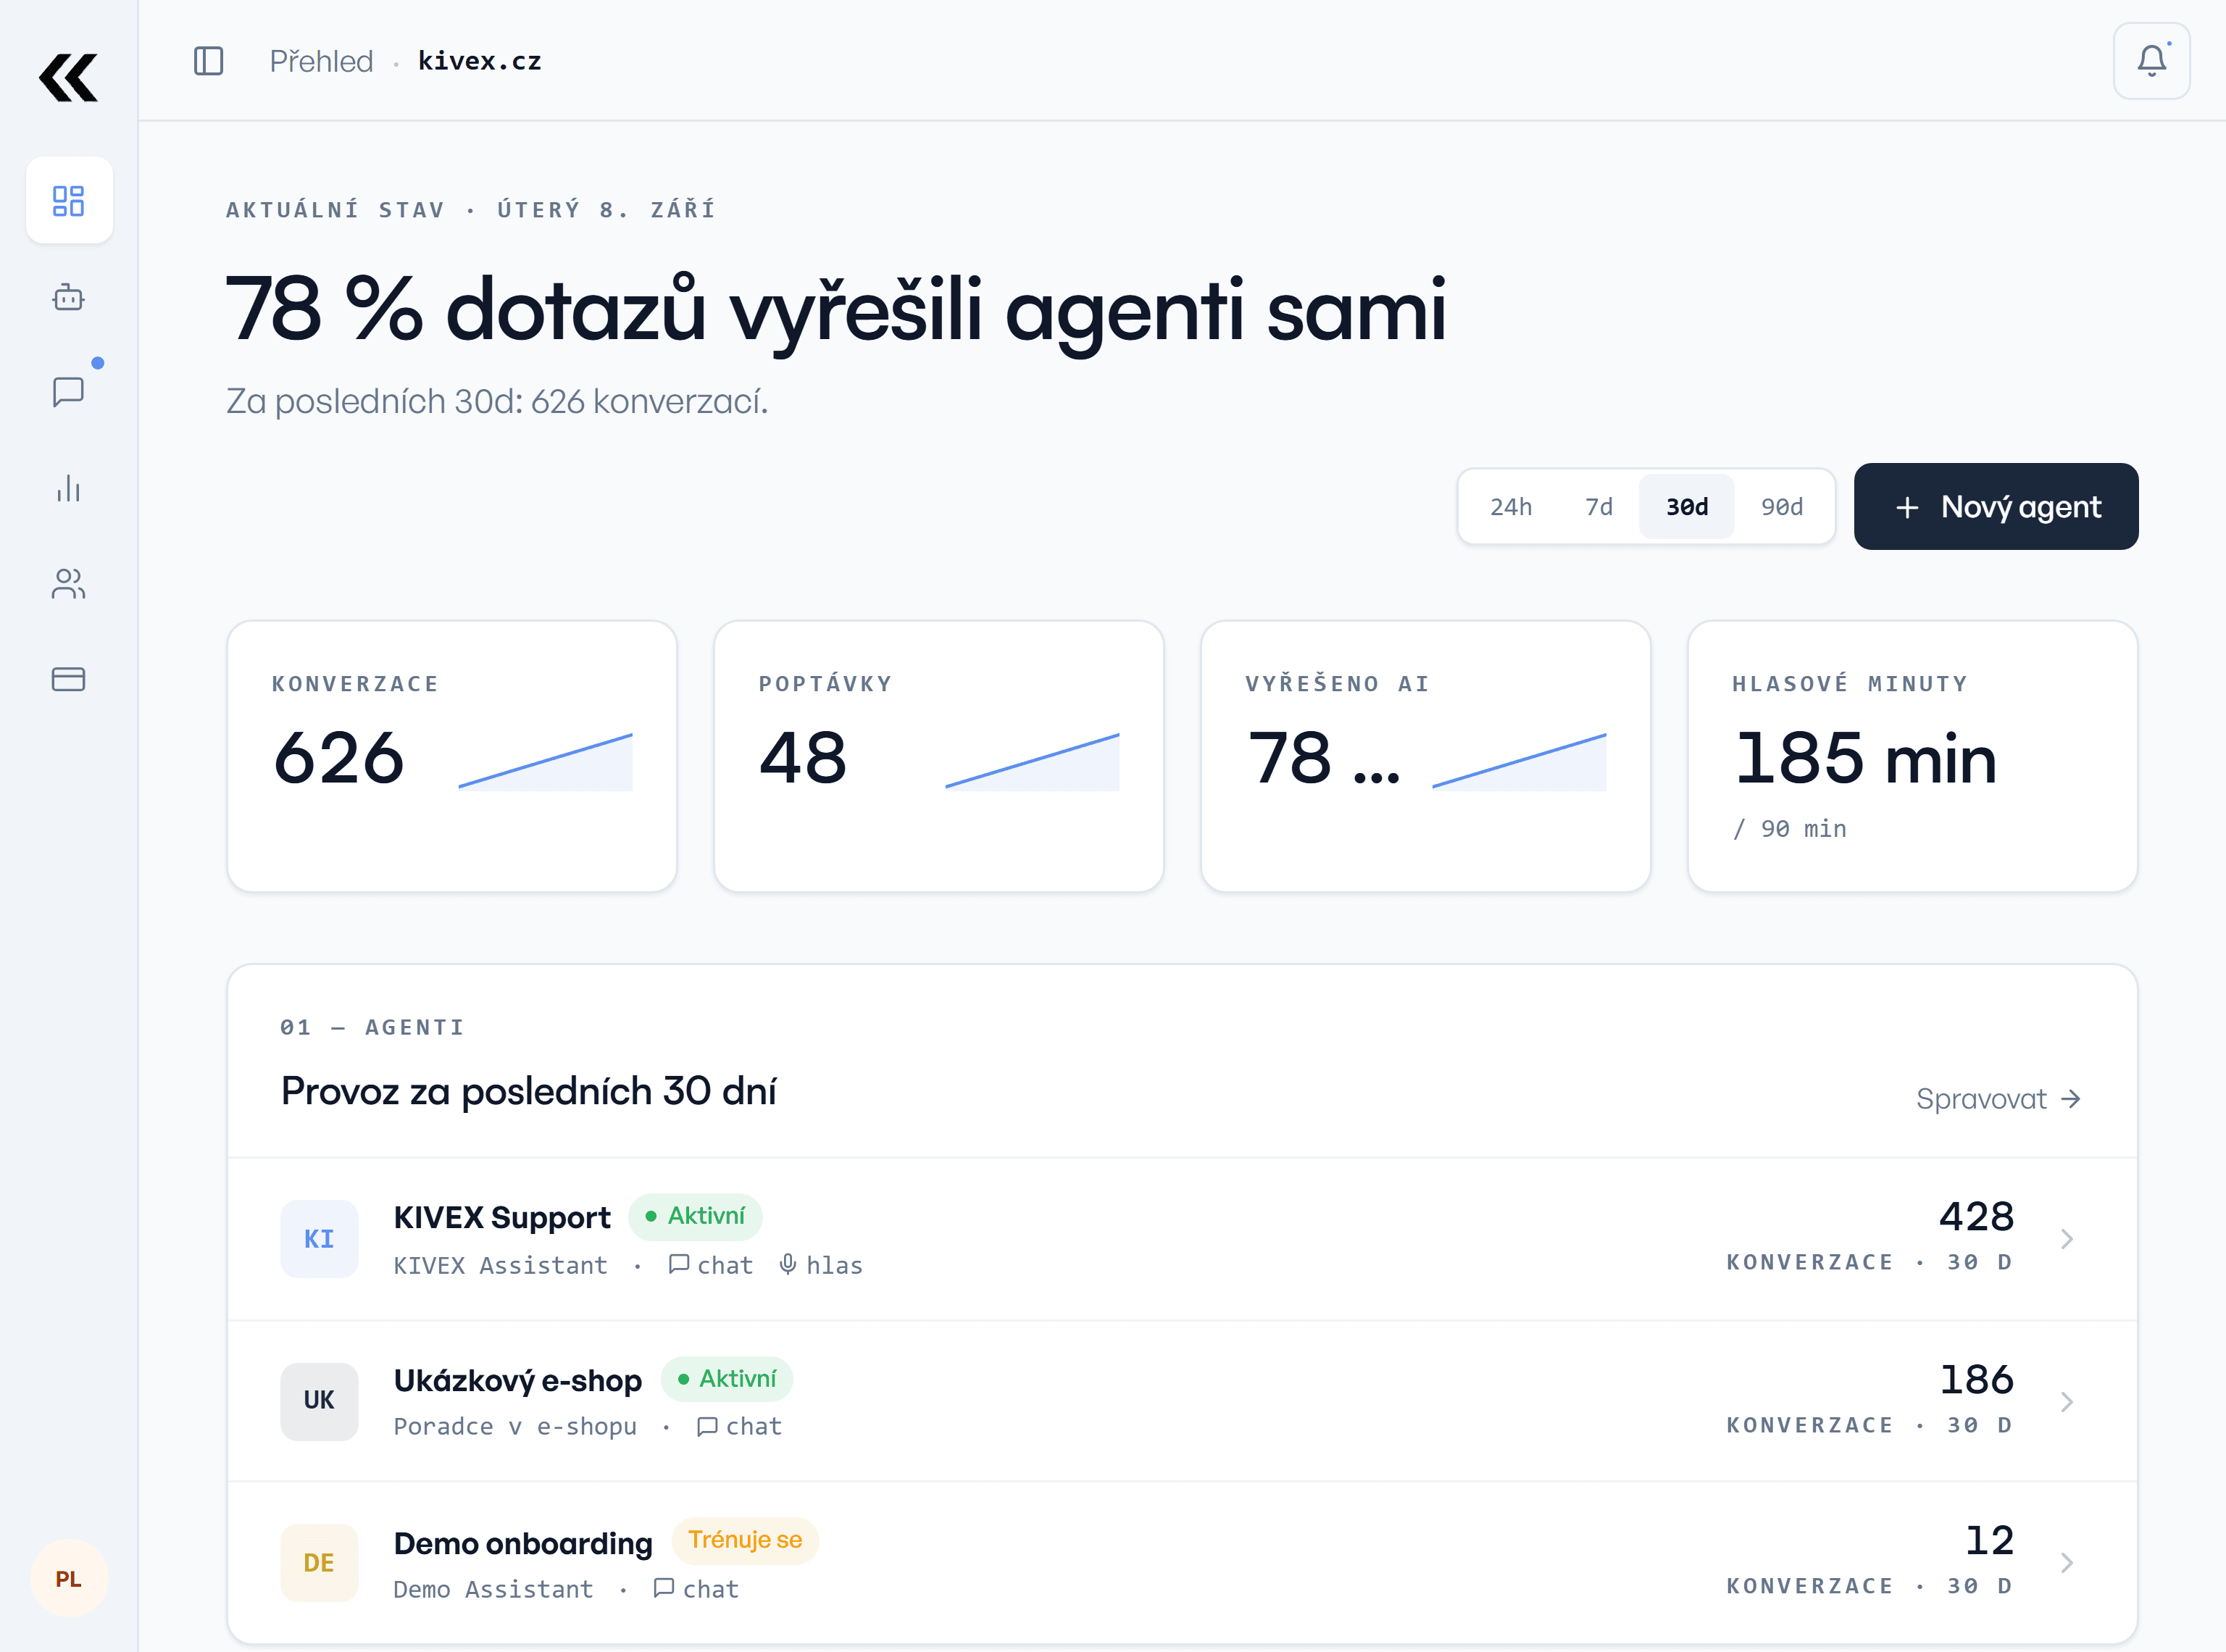2226x1652 pixels.
Task: Click the 12 conversations count
Action: click(1989, 1540)
